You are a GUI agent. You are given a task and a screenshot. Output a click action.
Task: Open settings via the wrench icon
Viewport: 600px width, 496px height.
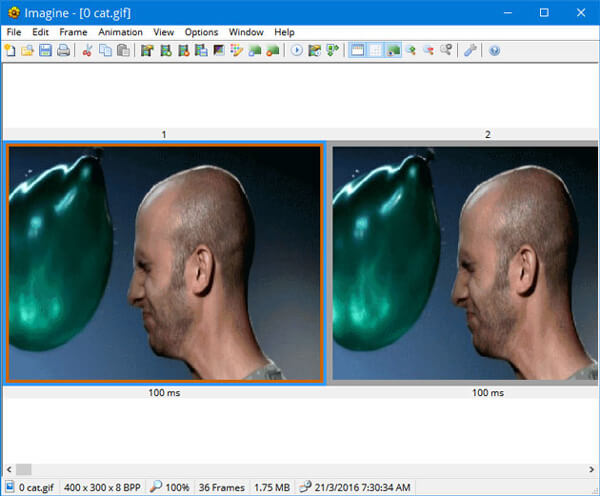point(470,50)
